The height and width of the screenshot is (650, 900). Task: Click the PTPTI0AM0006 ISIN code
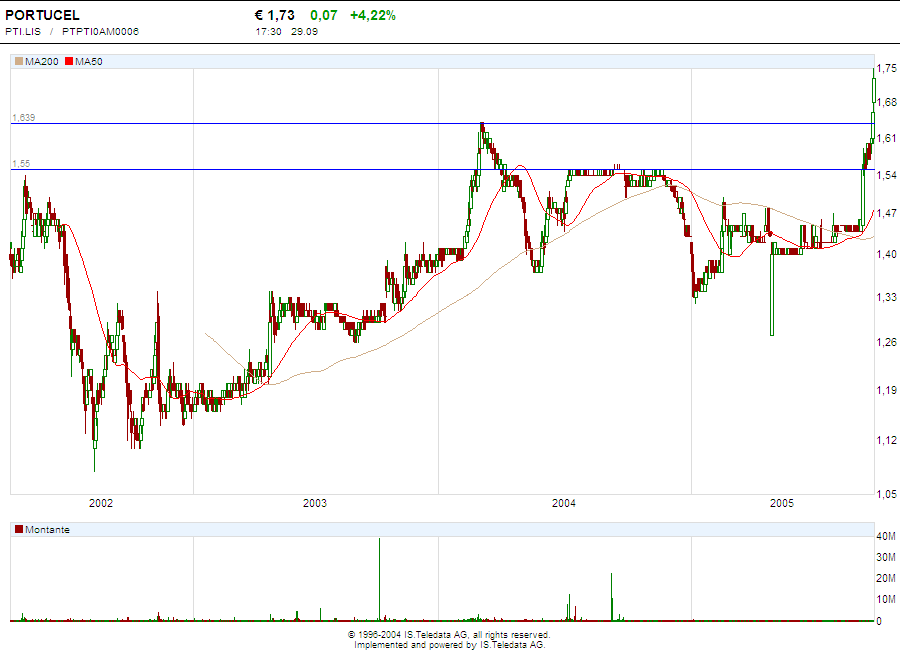(100, 32)
